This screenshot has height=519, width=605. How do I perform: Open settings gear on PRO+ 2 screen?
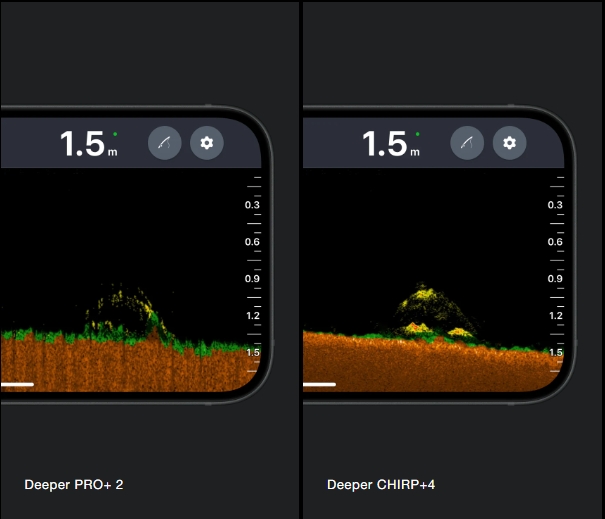tap(207, 143)
